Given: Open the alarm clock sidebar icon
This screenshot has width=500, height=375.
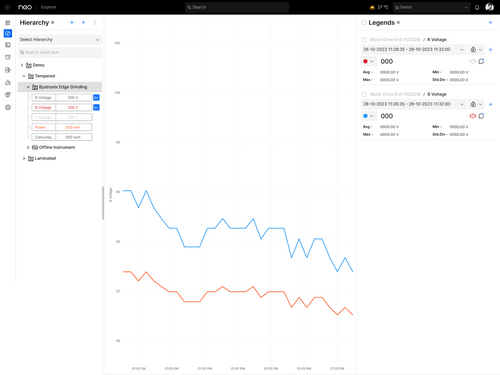Looking at the screenshot, I should (x=8, y=57).
